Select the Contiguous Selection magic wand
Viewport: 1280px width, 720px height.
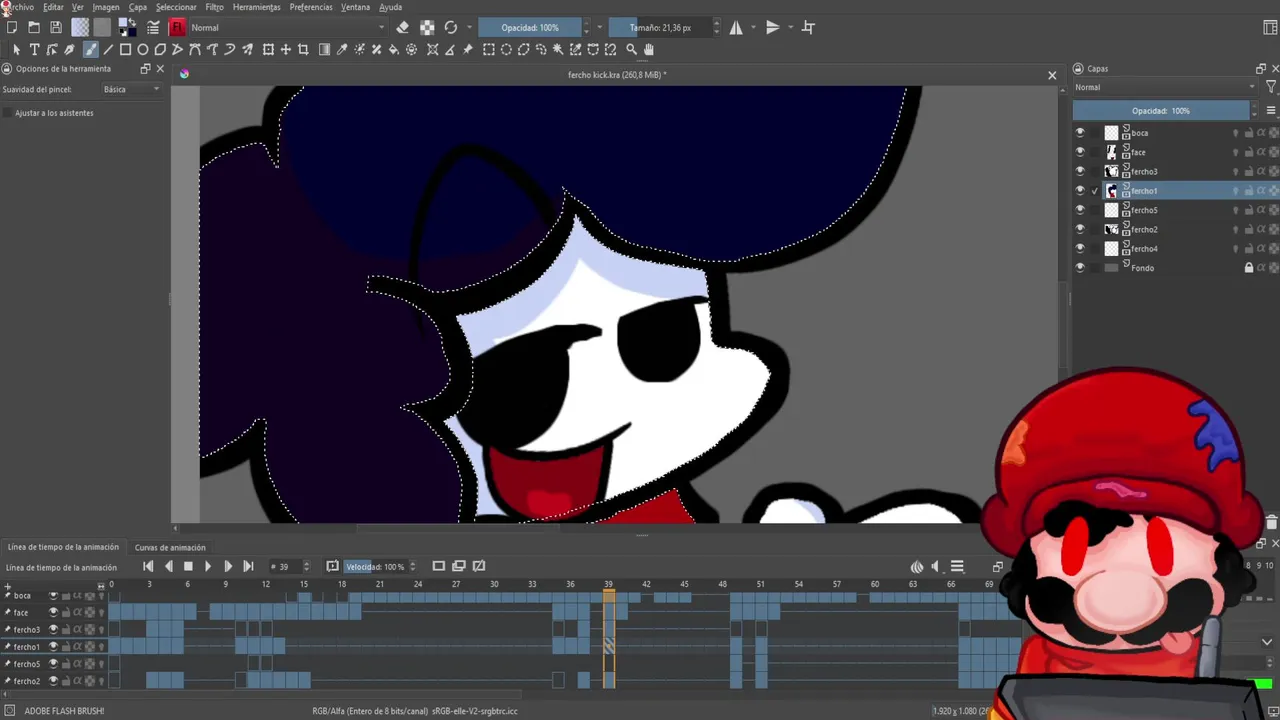557,49
